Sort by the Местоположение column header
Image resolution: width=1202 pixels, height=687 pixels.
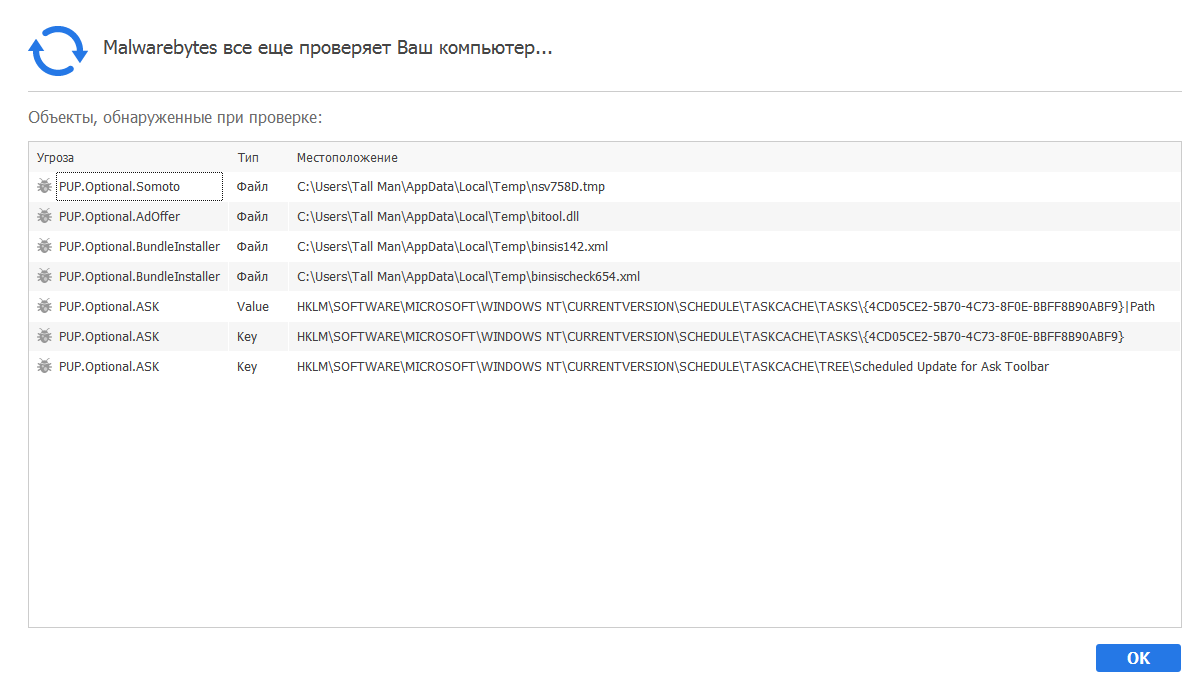tap(347, 158)
